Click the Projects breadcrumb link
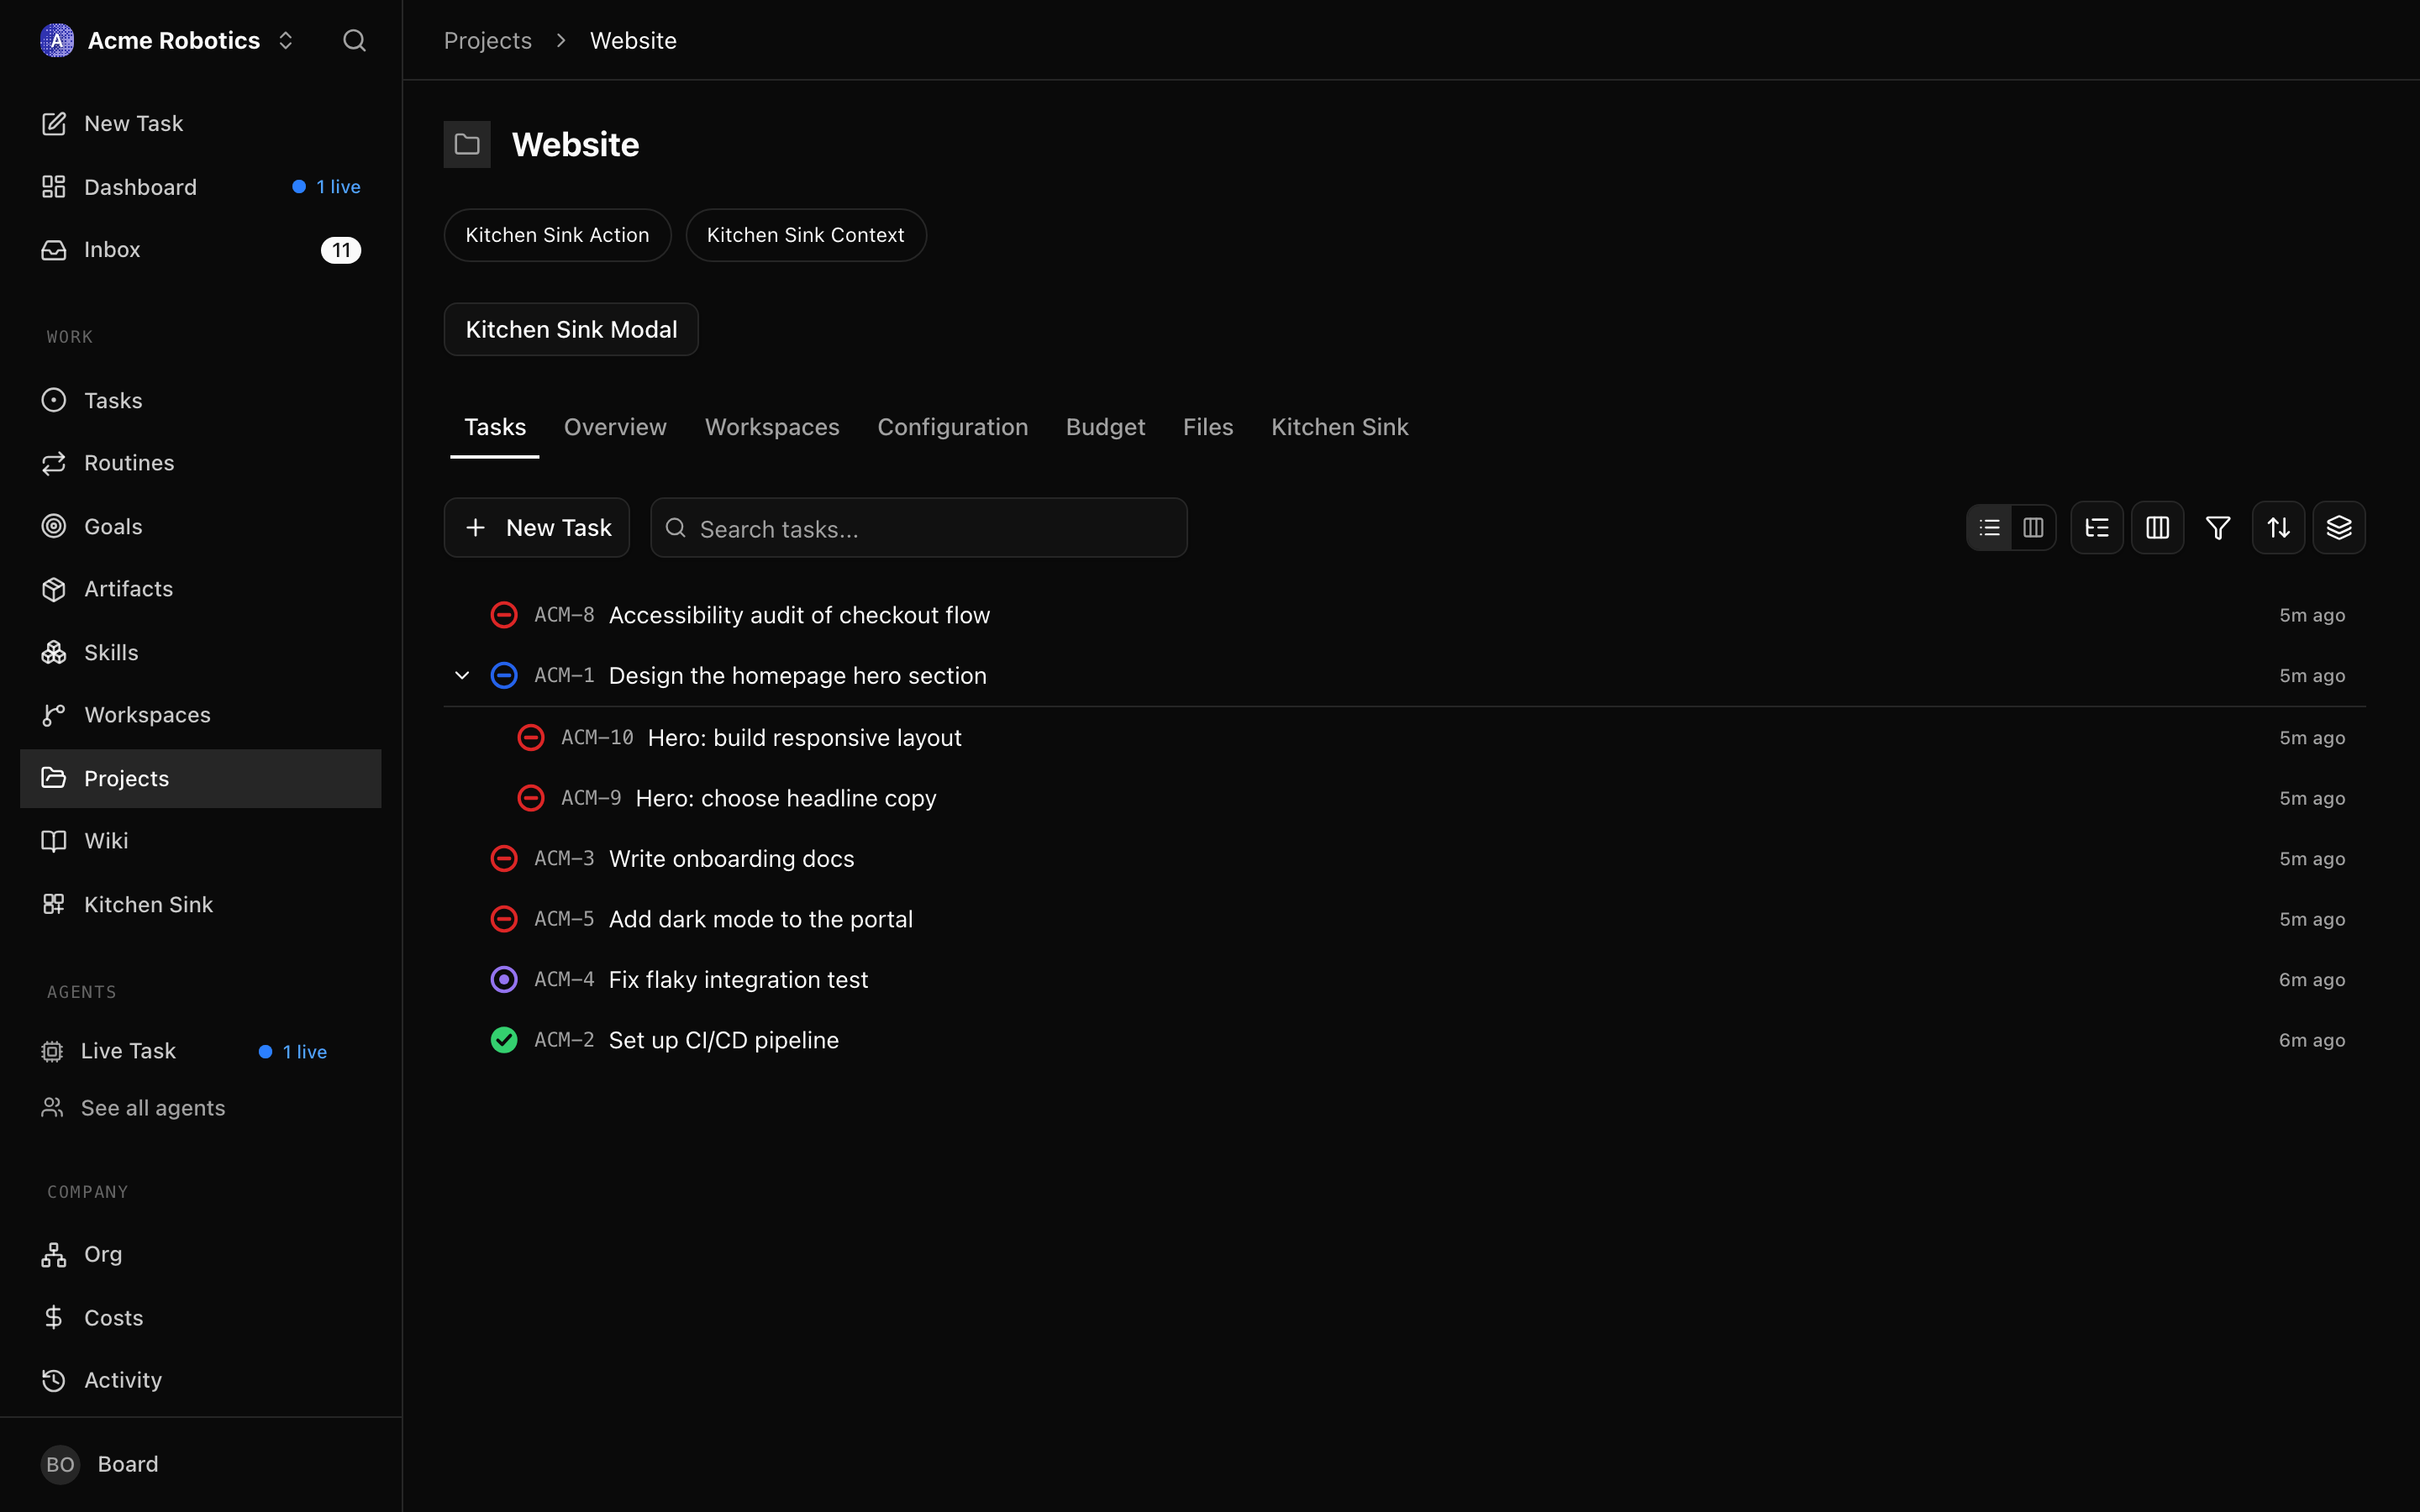 [487, 41]
